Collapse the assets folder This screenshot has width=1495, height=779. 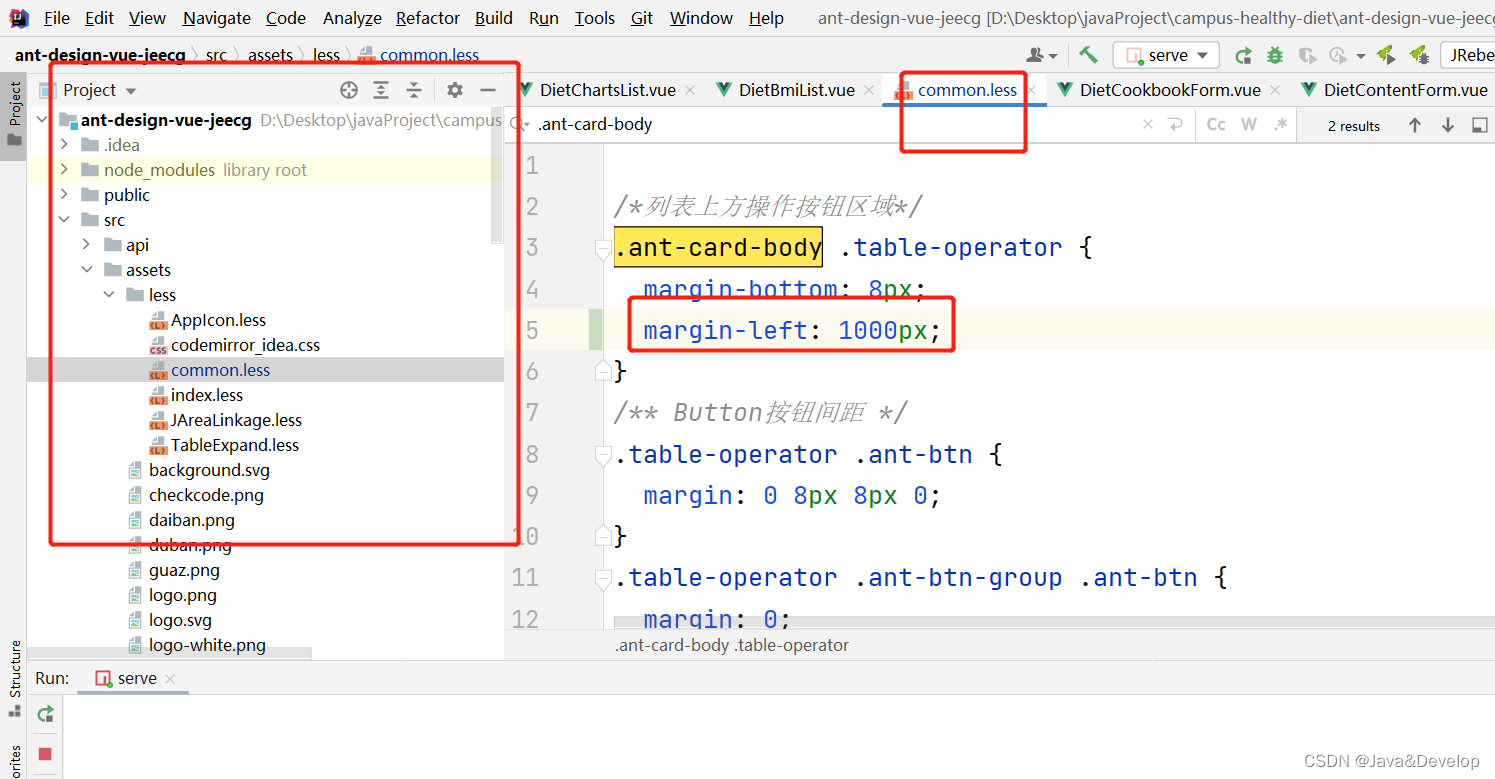pyautogui.click(x=86, y=270)
